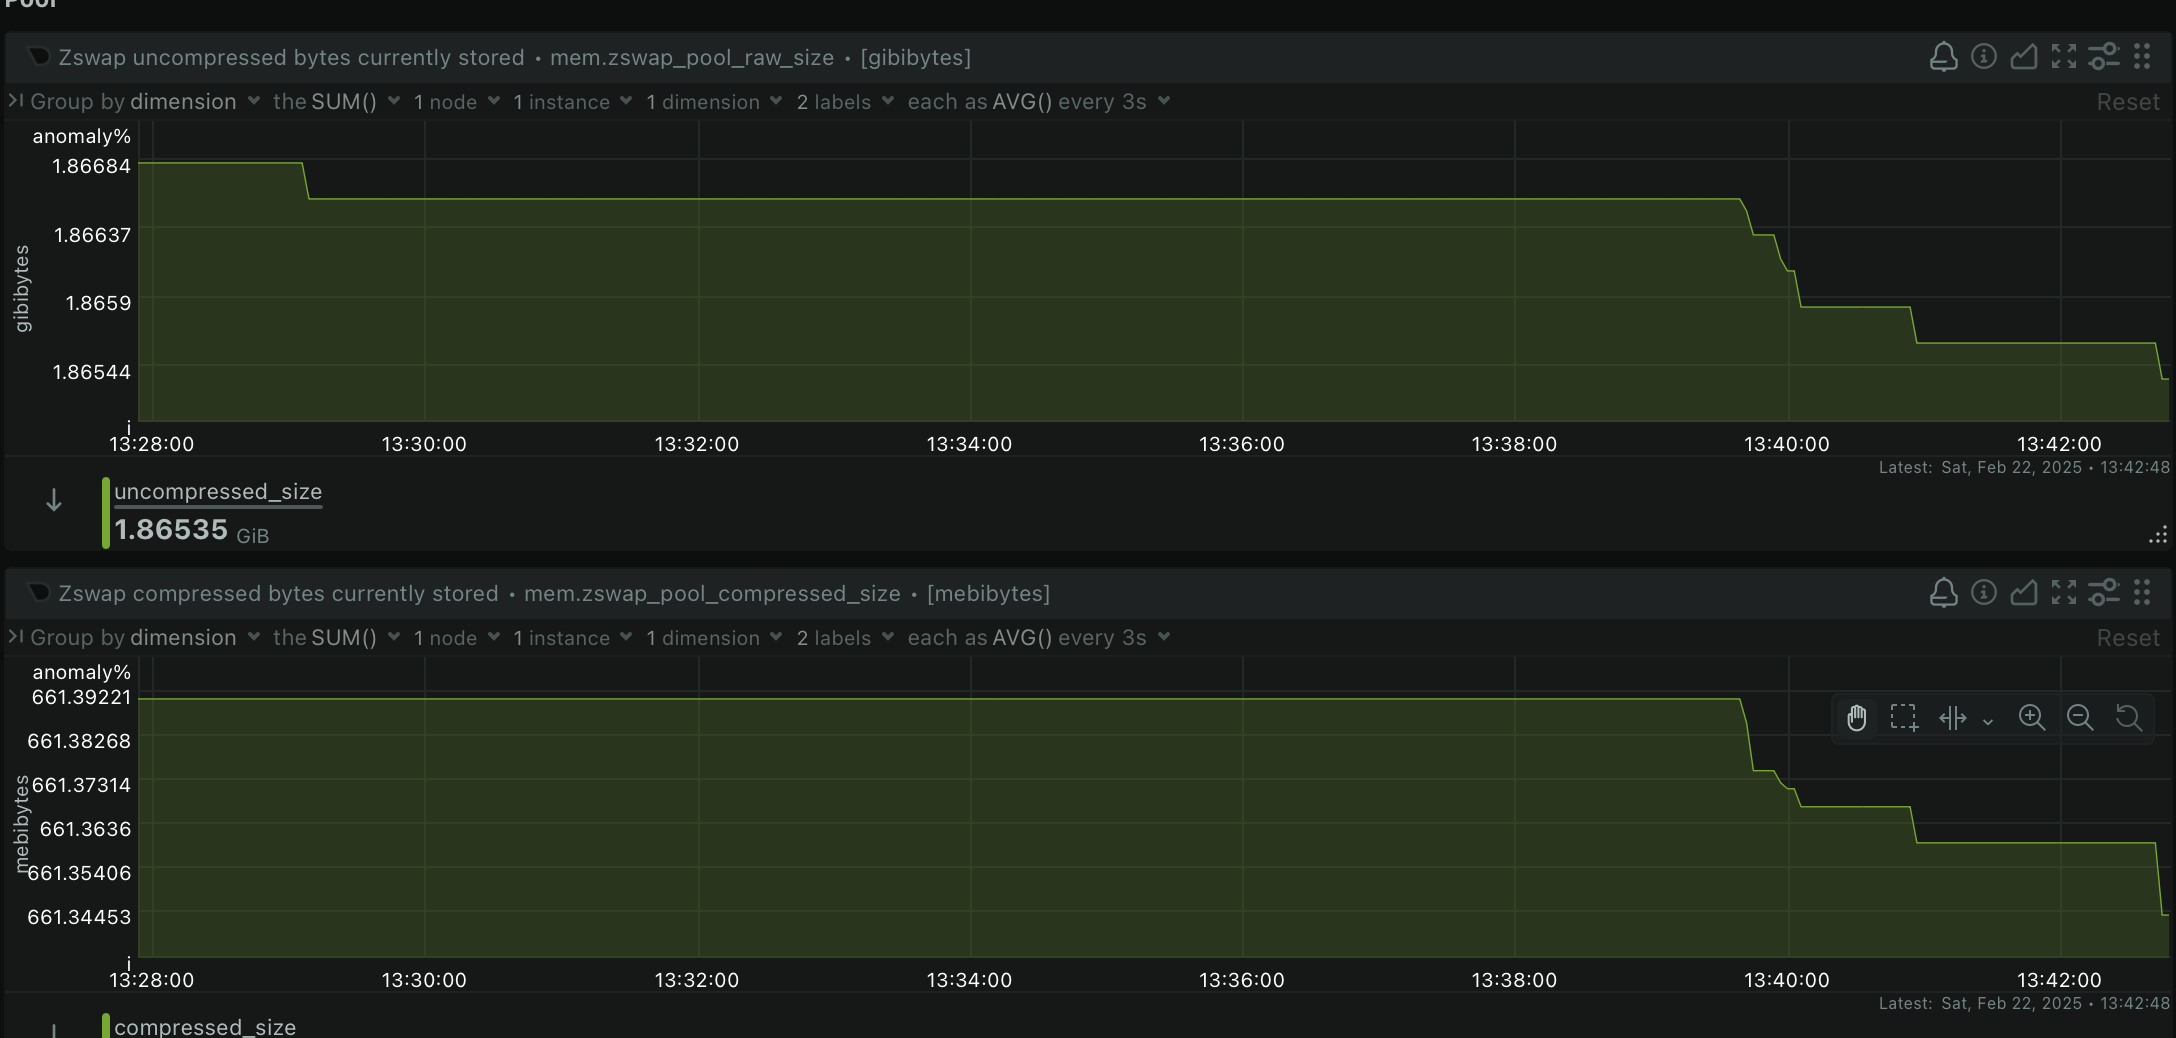Open uncompressed bytes chart in fullscreen
This screenshot has width=2176, height=1038.
click(2064, 57)
